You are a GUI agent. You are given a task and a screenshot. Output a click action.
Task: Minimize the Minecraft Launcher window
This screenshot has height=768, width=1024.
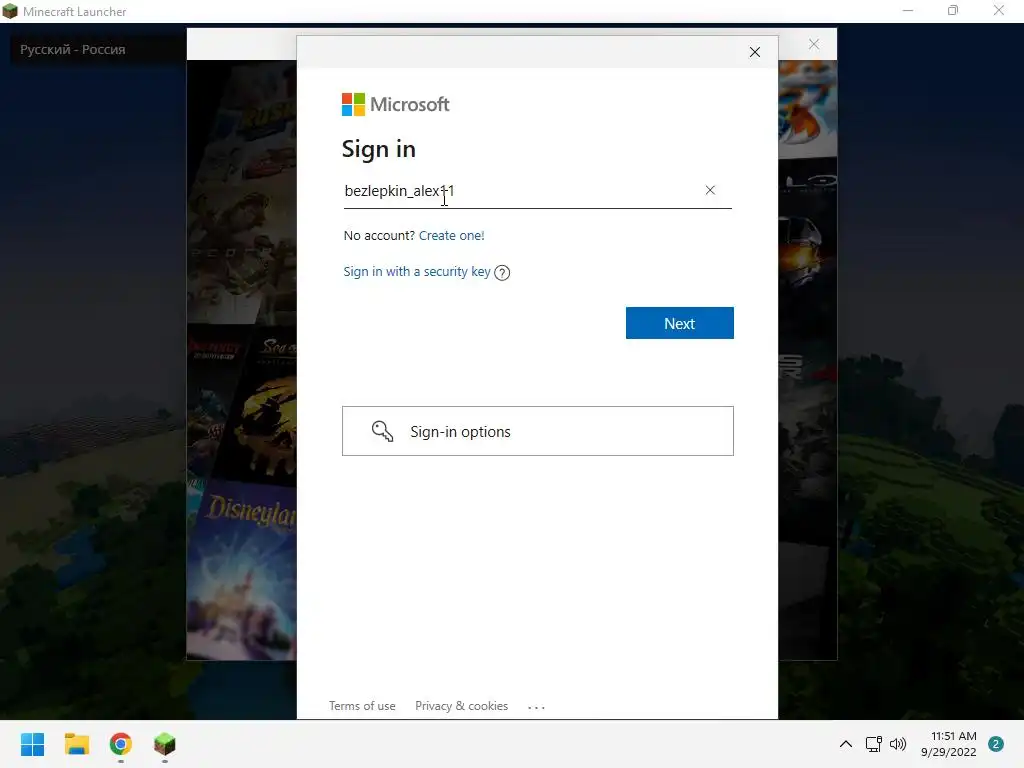908,10
